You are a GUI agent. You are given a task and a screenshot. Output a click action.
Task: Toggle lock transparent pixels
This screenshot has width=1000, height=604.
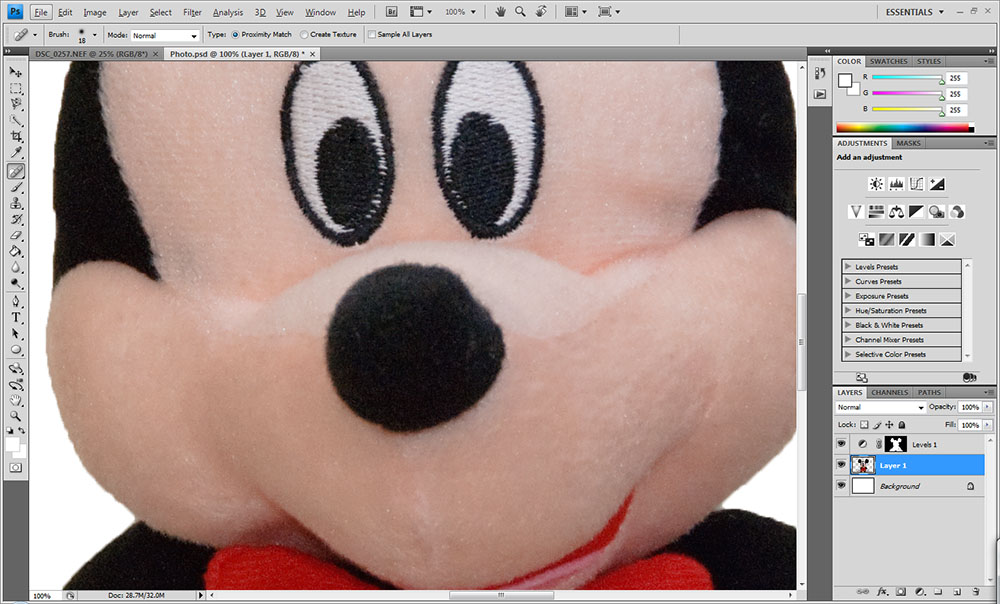[x=864, y=425]
